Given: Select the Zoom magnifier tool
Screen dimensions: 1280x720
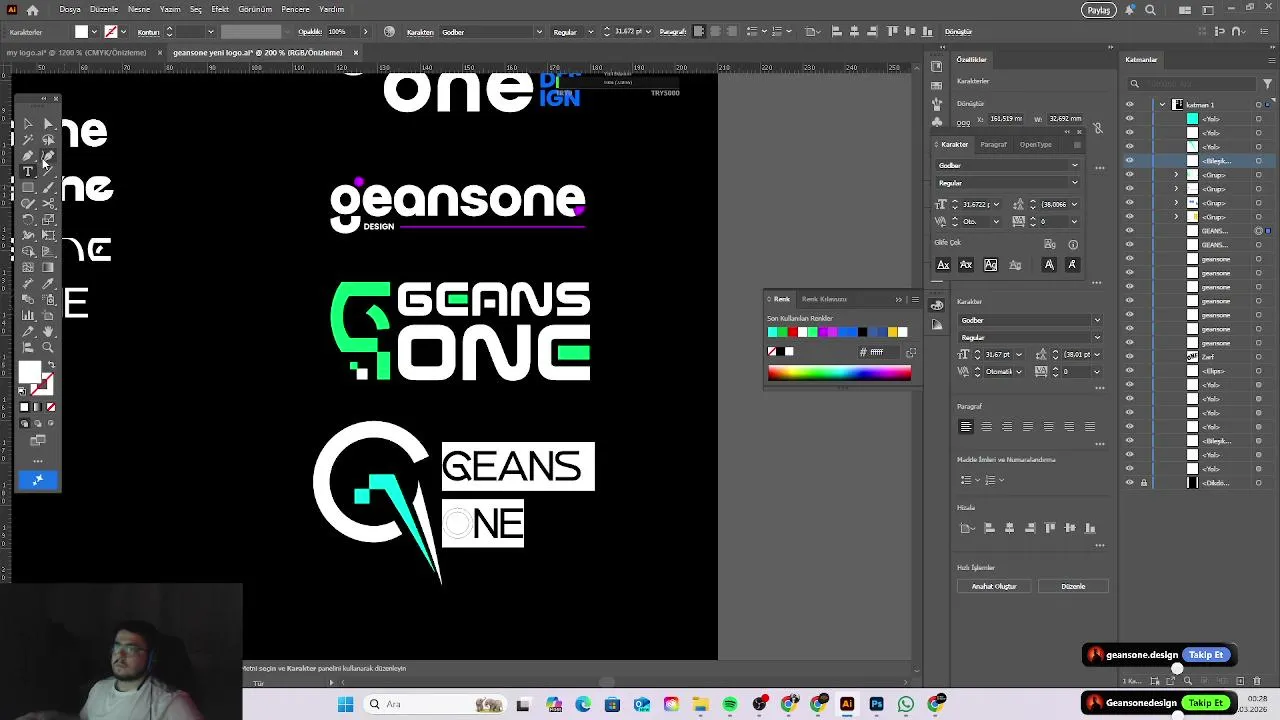Looking at the screenshot, I should 49,347.
